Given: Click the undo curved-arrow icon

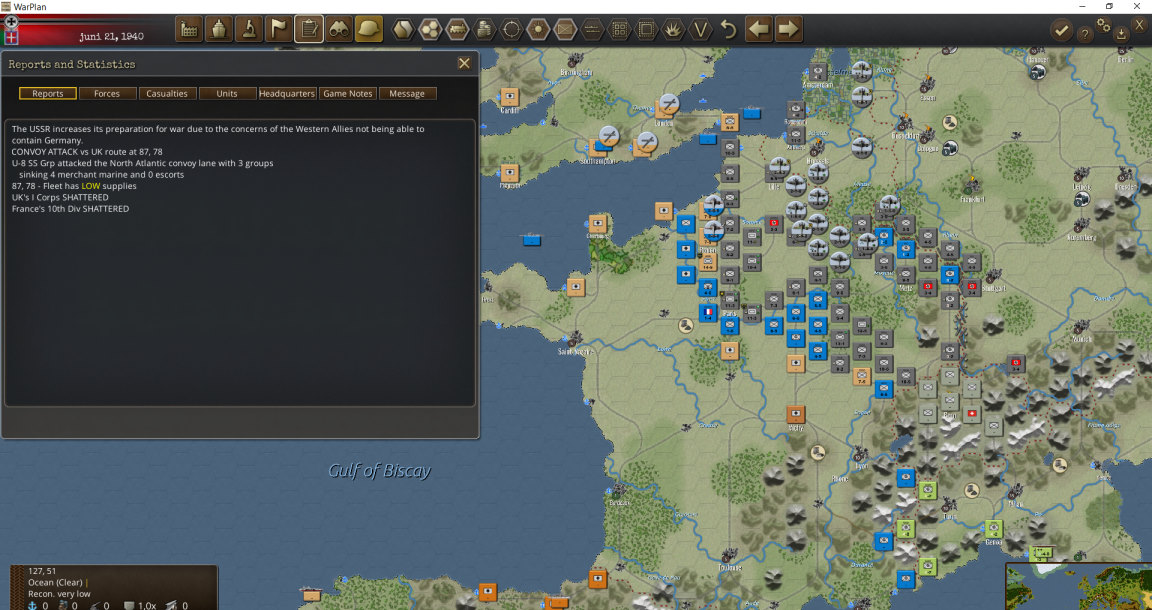Looking at the screenshot, I should 728,29.
